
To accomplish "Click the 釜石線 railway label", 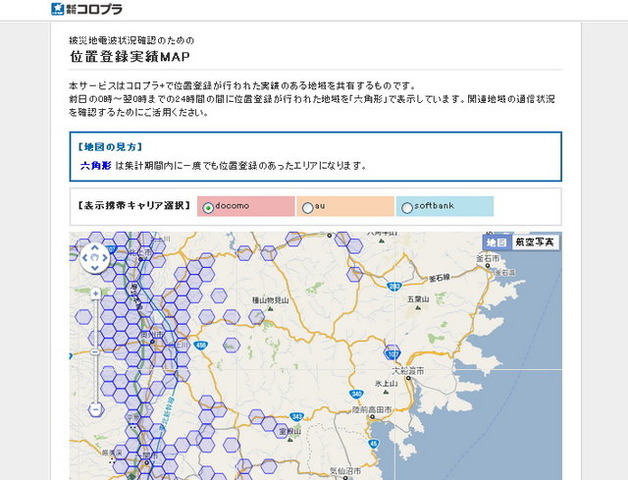I will tap(439, 278).
